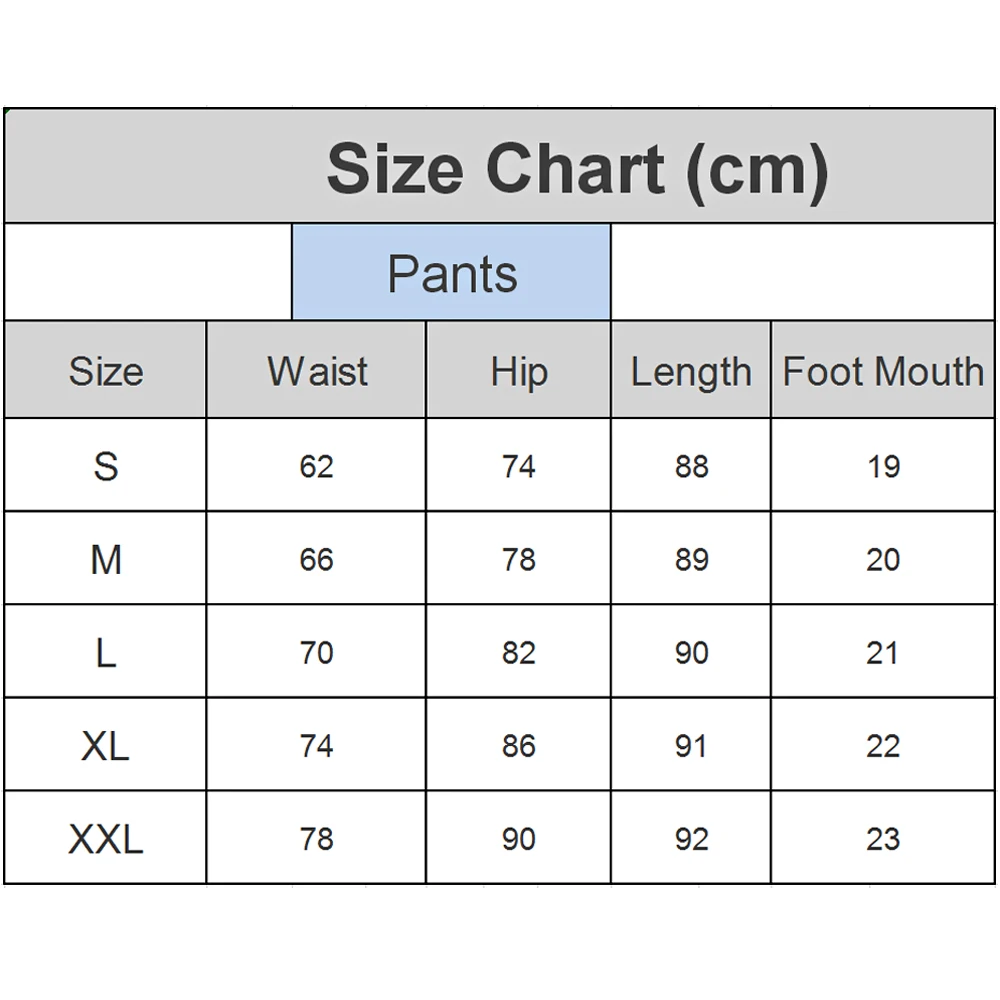Click the Size column header
Screen dimensions: 1000x1000
point(106,371)
